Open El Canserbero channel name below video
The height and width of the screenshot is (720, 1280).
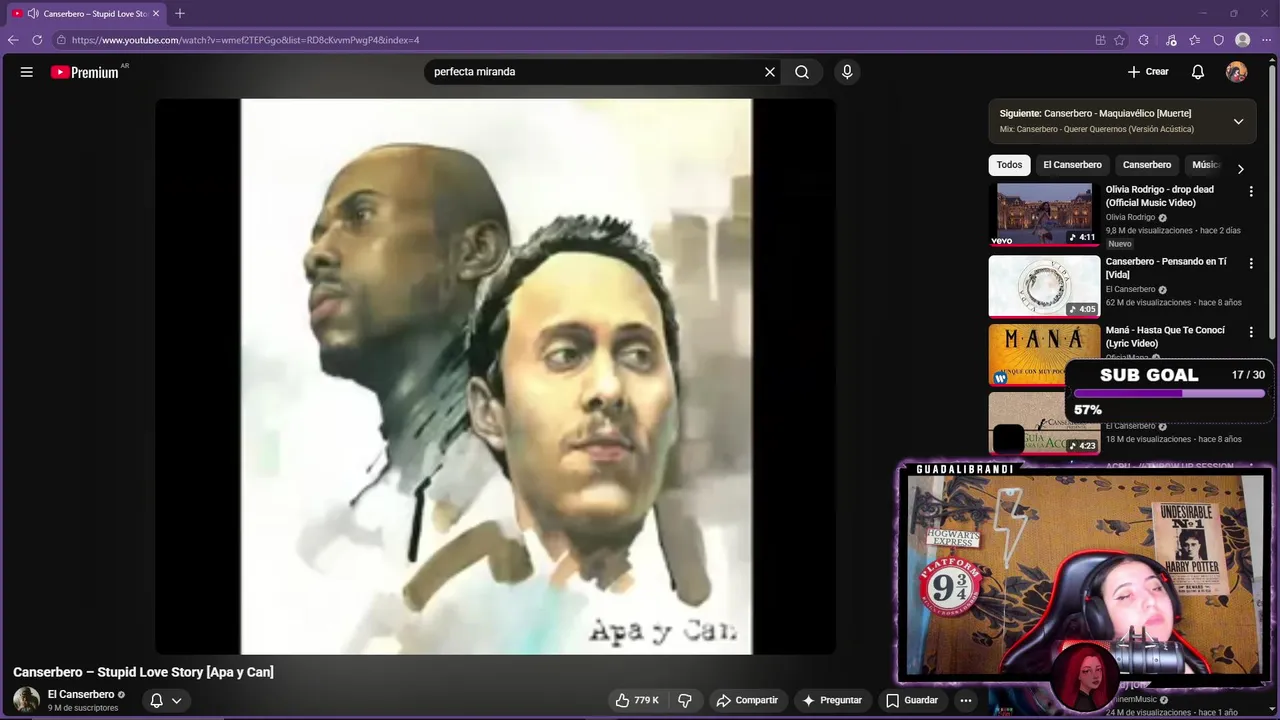(x=81, y=694)
